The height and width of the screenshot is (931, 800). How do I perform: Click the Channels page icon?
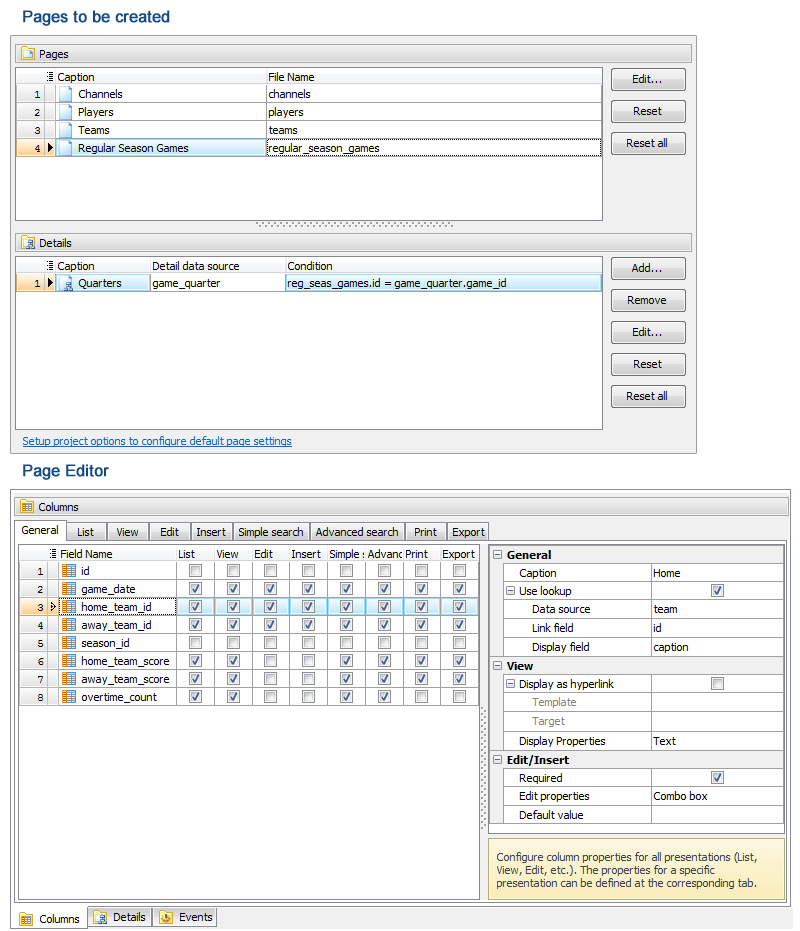[66, 94]
